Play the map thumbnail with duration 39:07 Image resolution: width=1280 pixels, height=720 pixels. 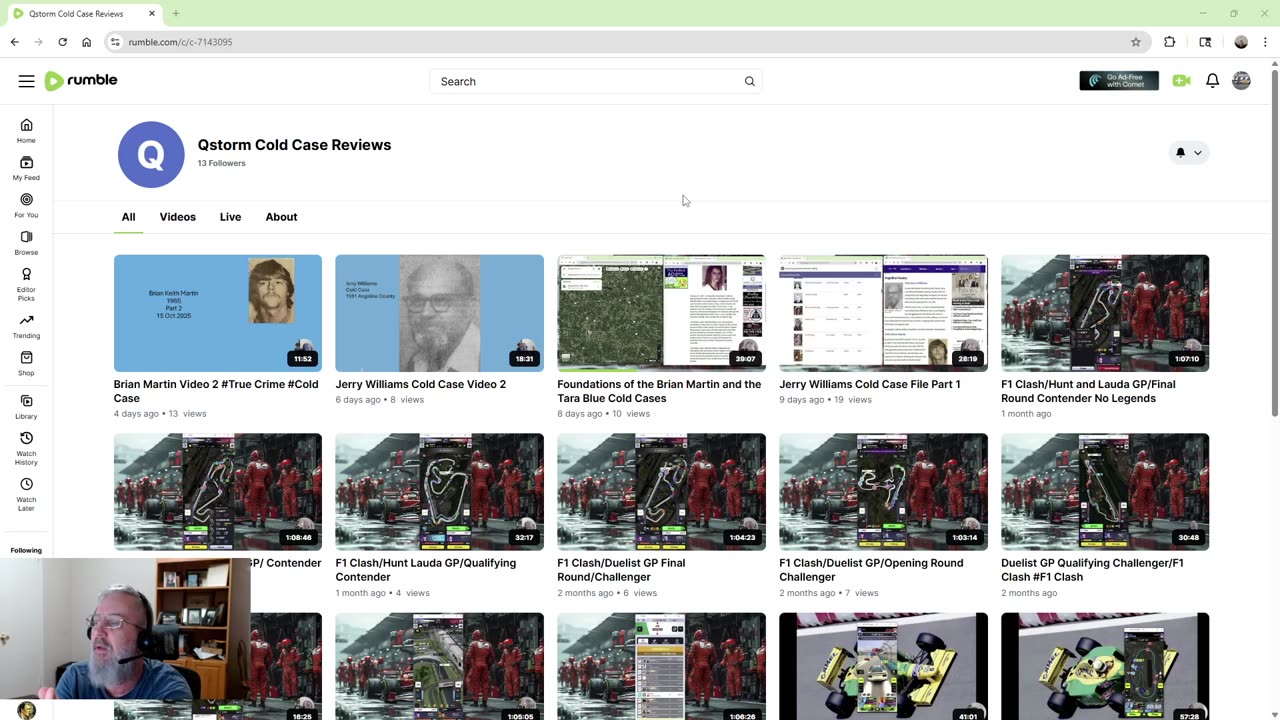(661, 313)
